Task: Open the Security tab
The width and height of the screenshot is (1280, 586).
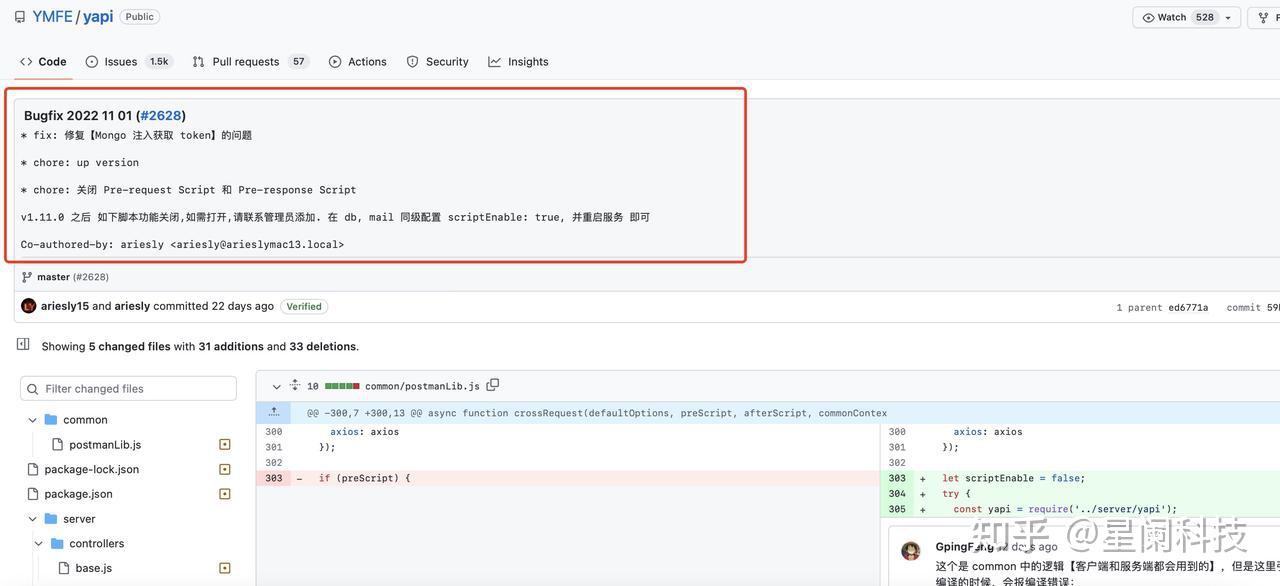Action: coord(438,62)
